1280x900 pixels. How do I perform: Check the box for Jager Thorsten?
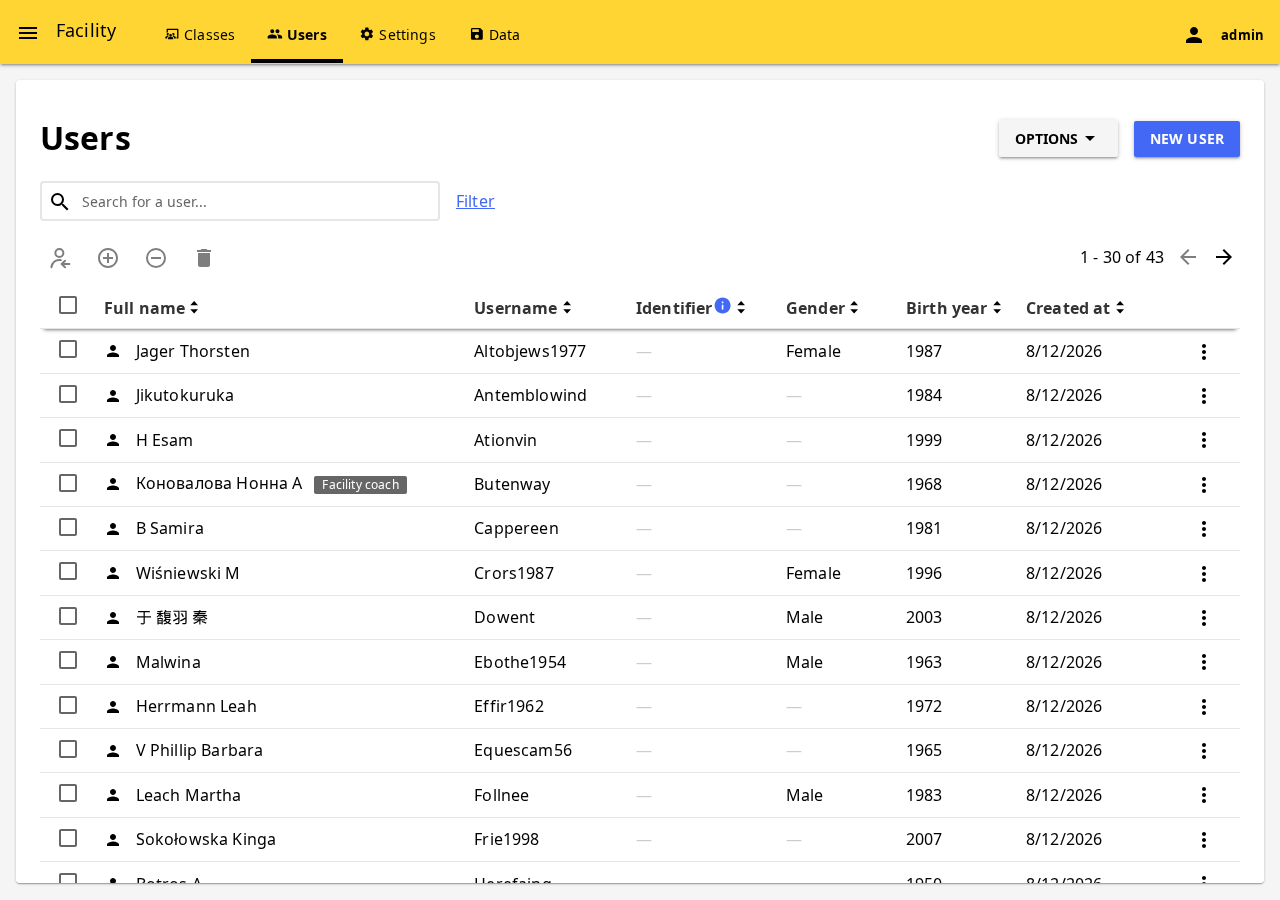[68, 349]
